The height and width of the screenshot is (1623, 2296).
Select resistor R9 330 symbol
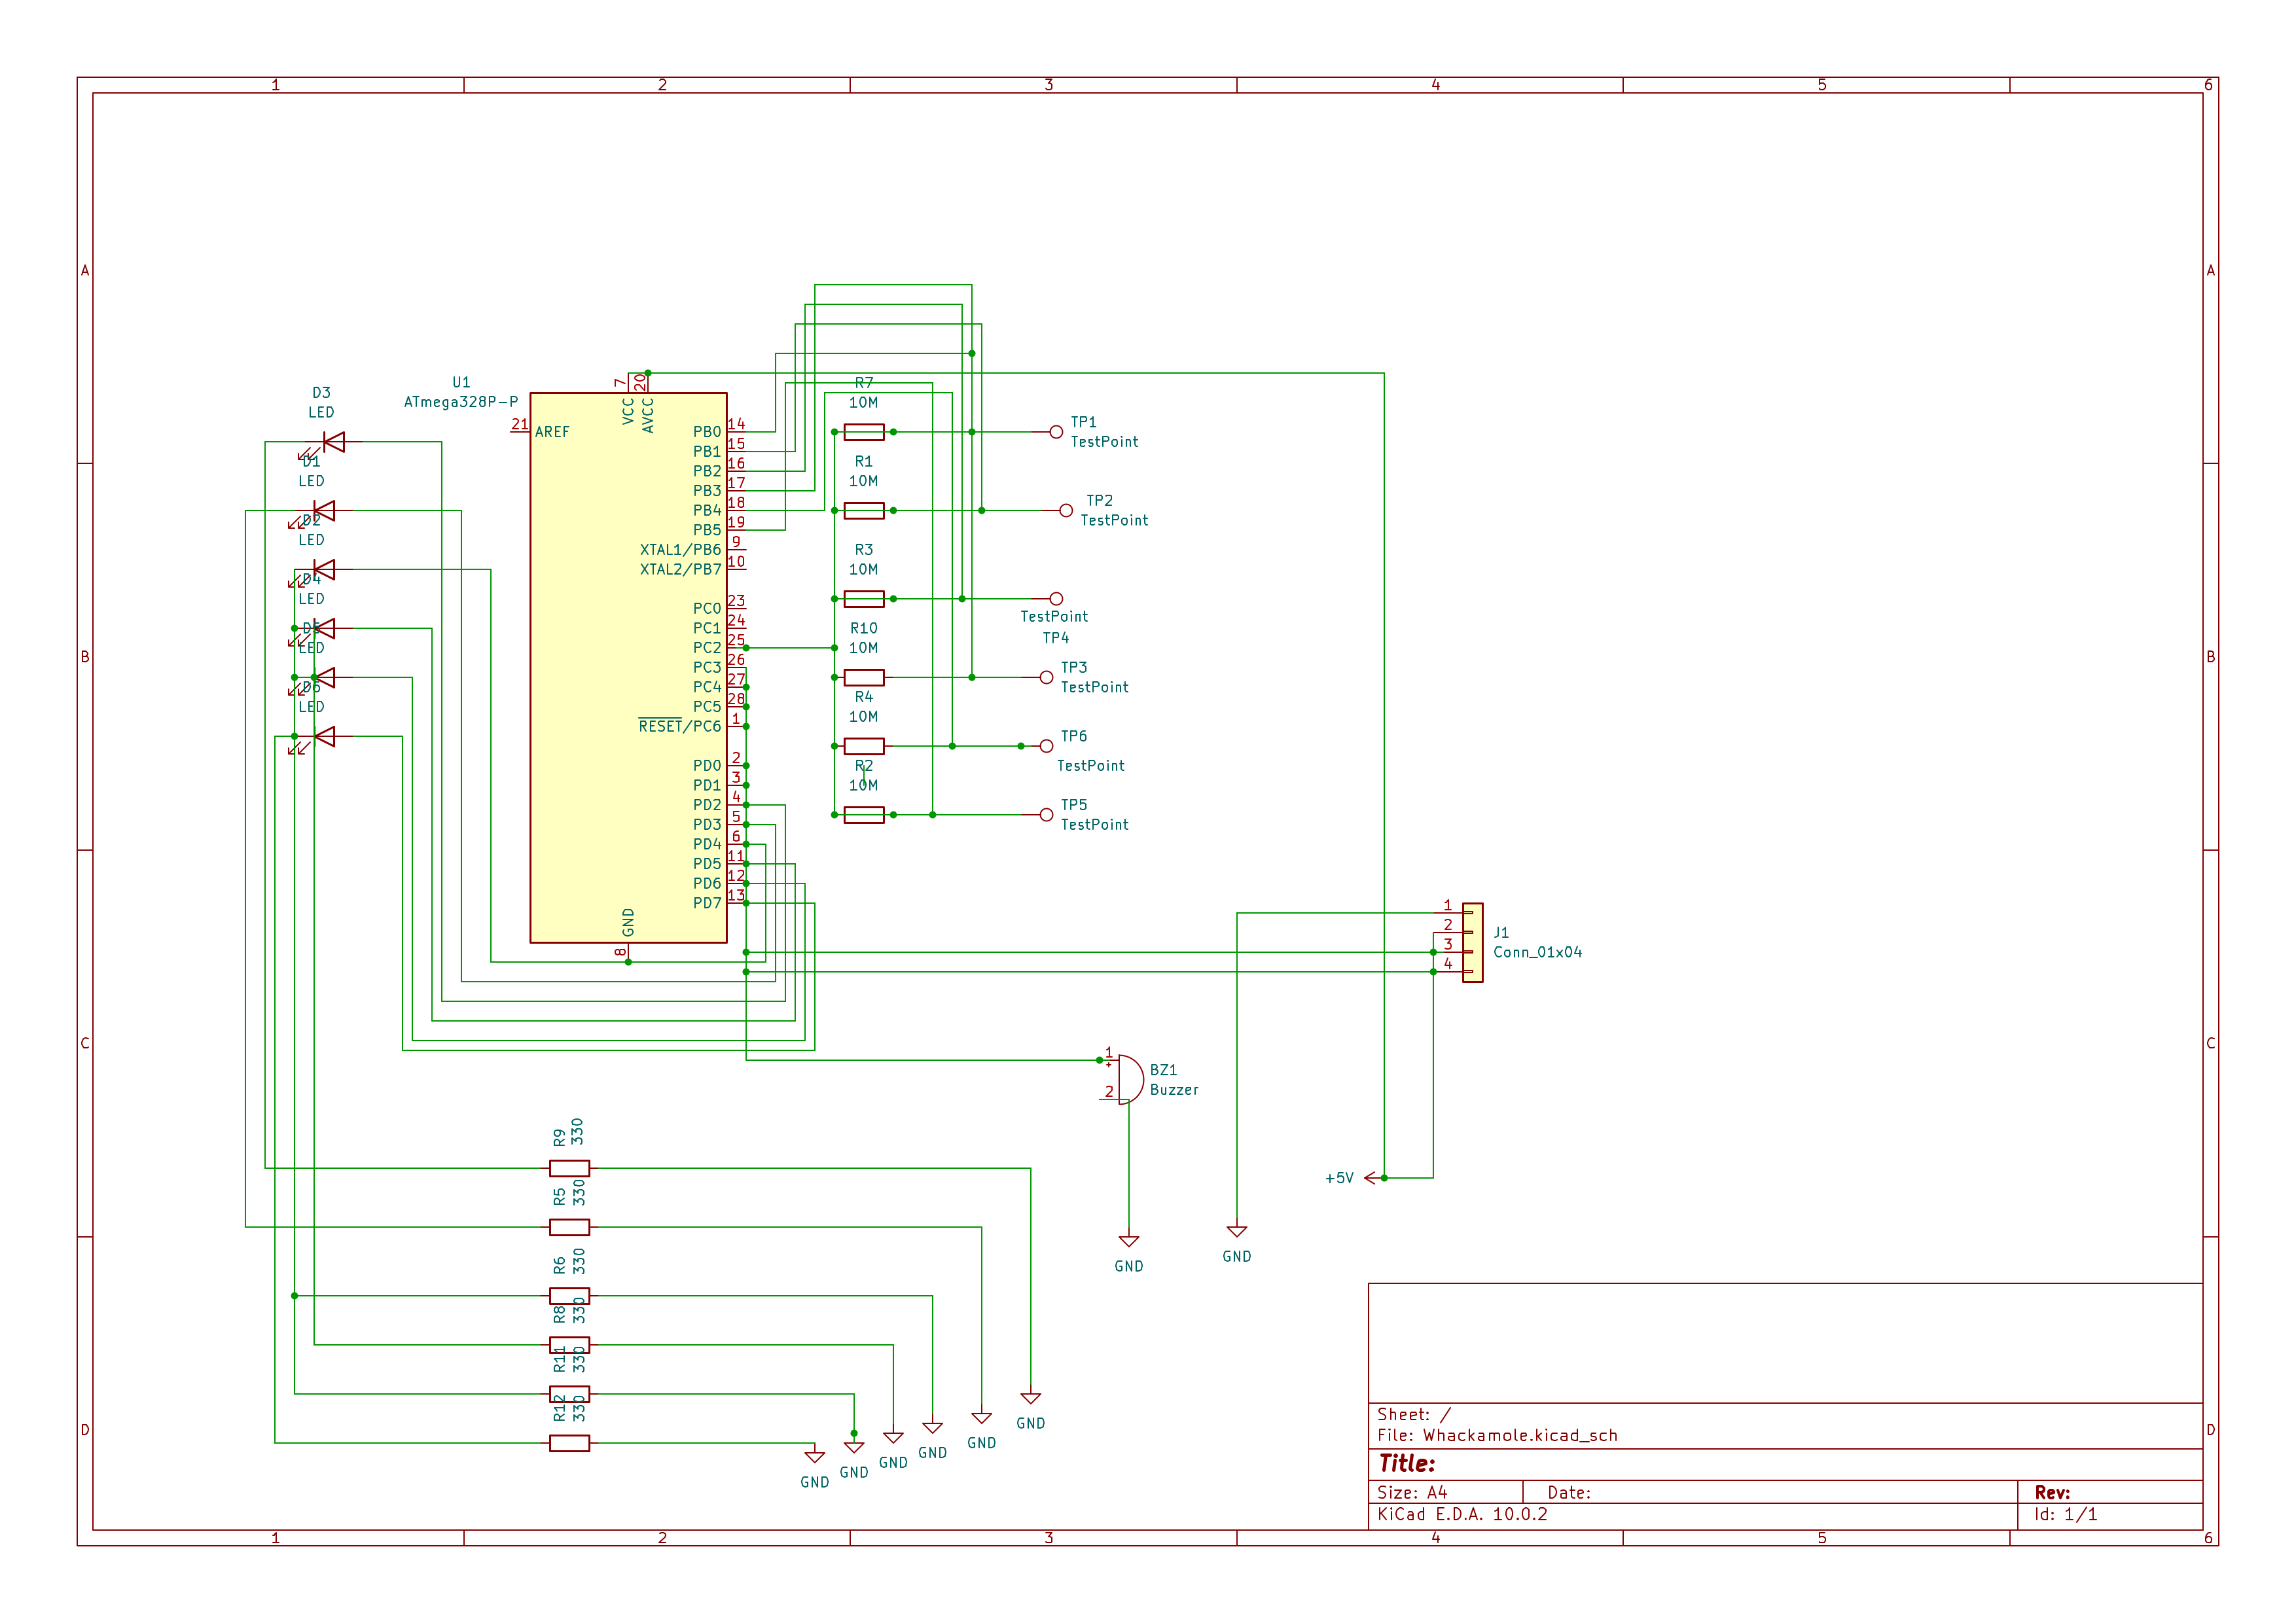tap(569, 1168)
